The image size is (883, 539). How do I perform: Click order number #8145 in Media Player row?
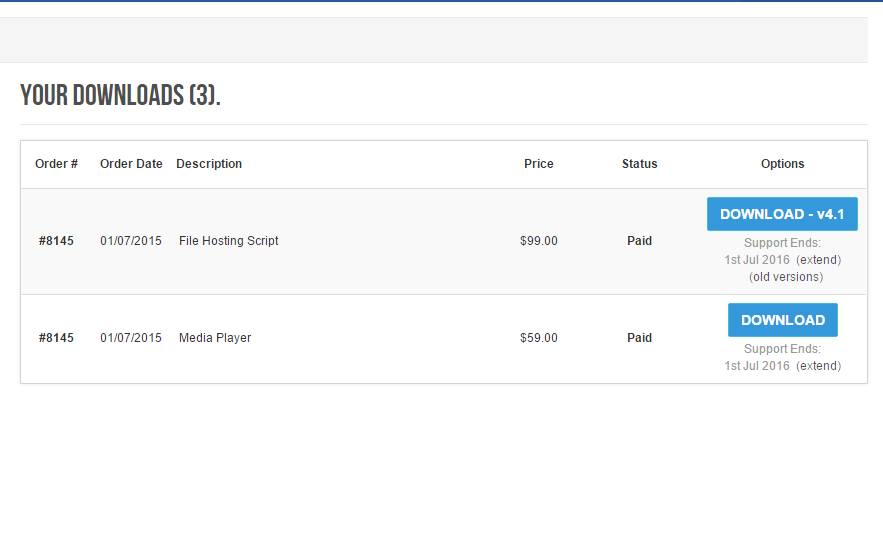[x=56, y=338]
